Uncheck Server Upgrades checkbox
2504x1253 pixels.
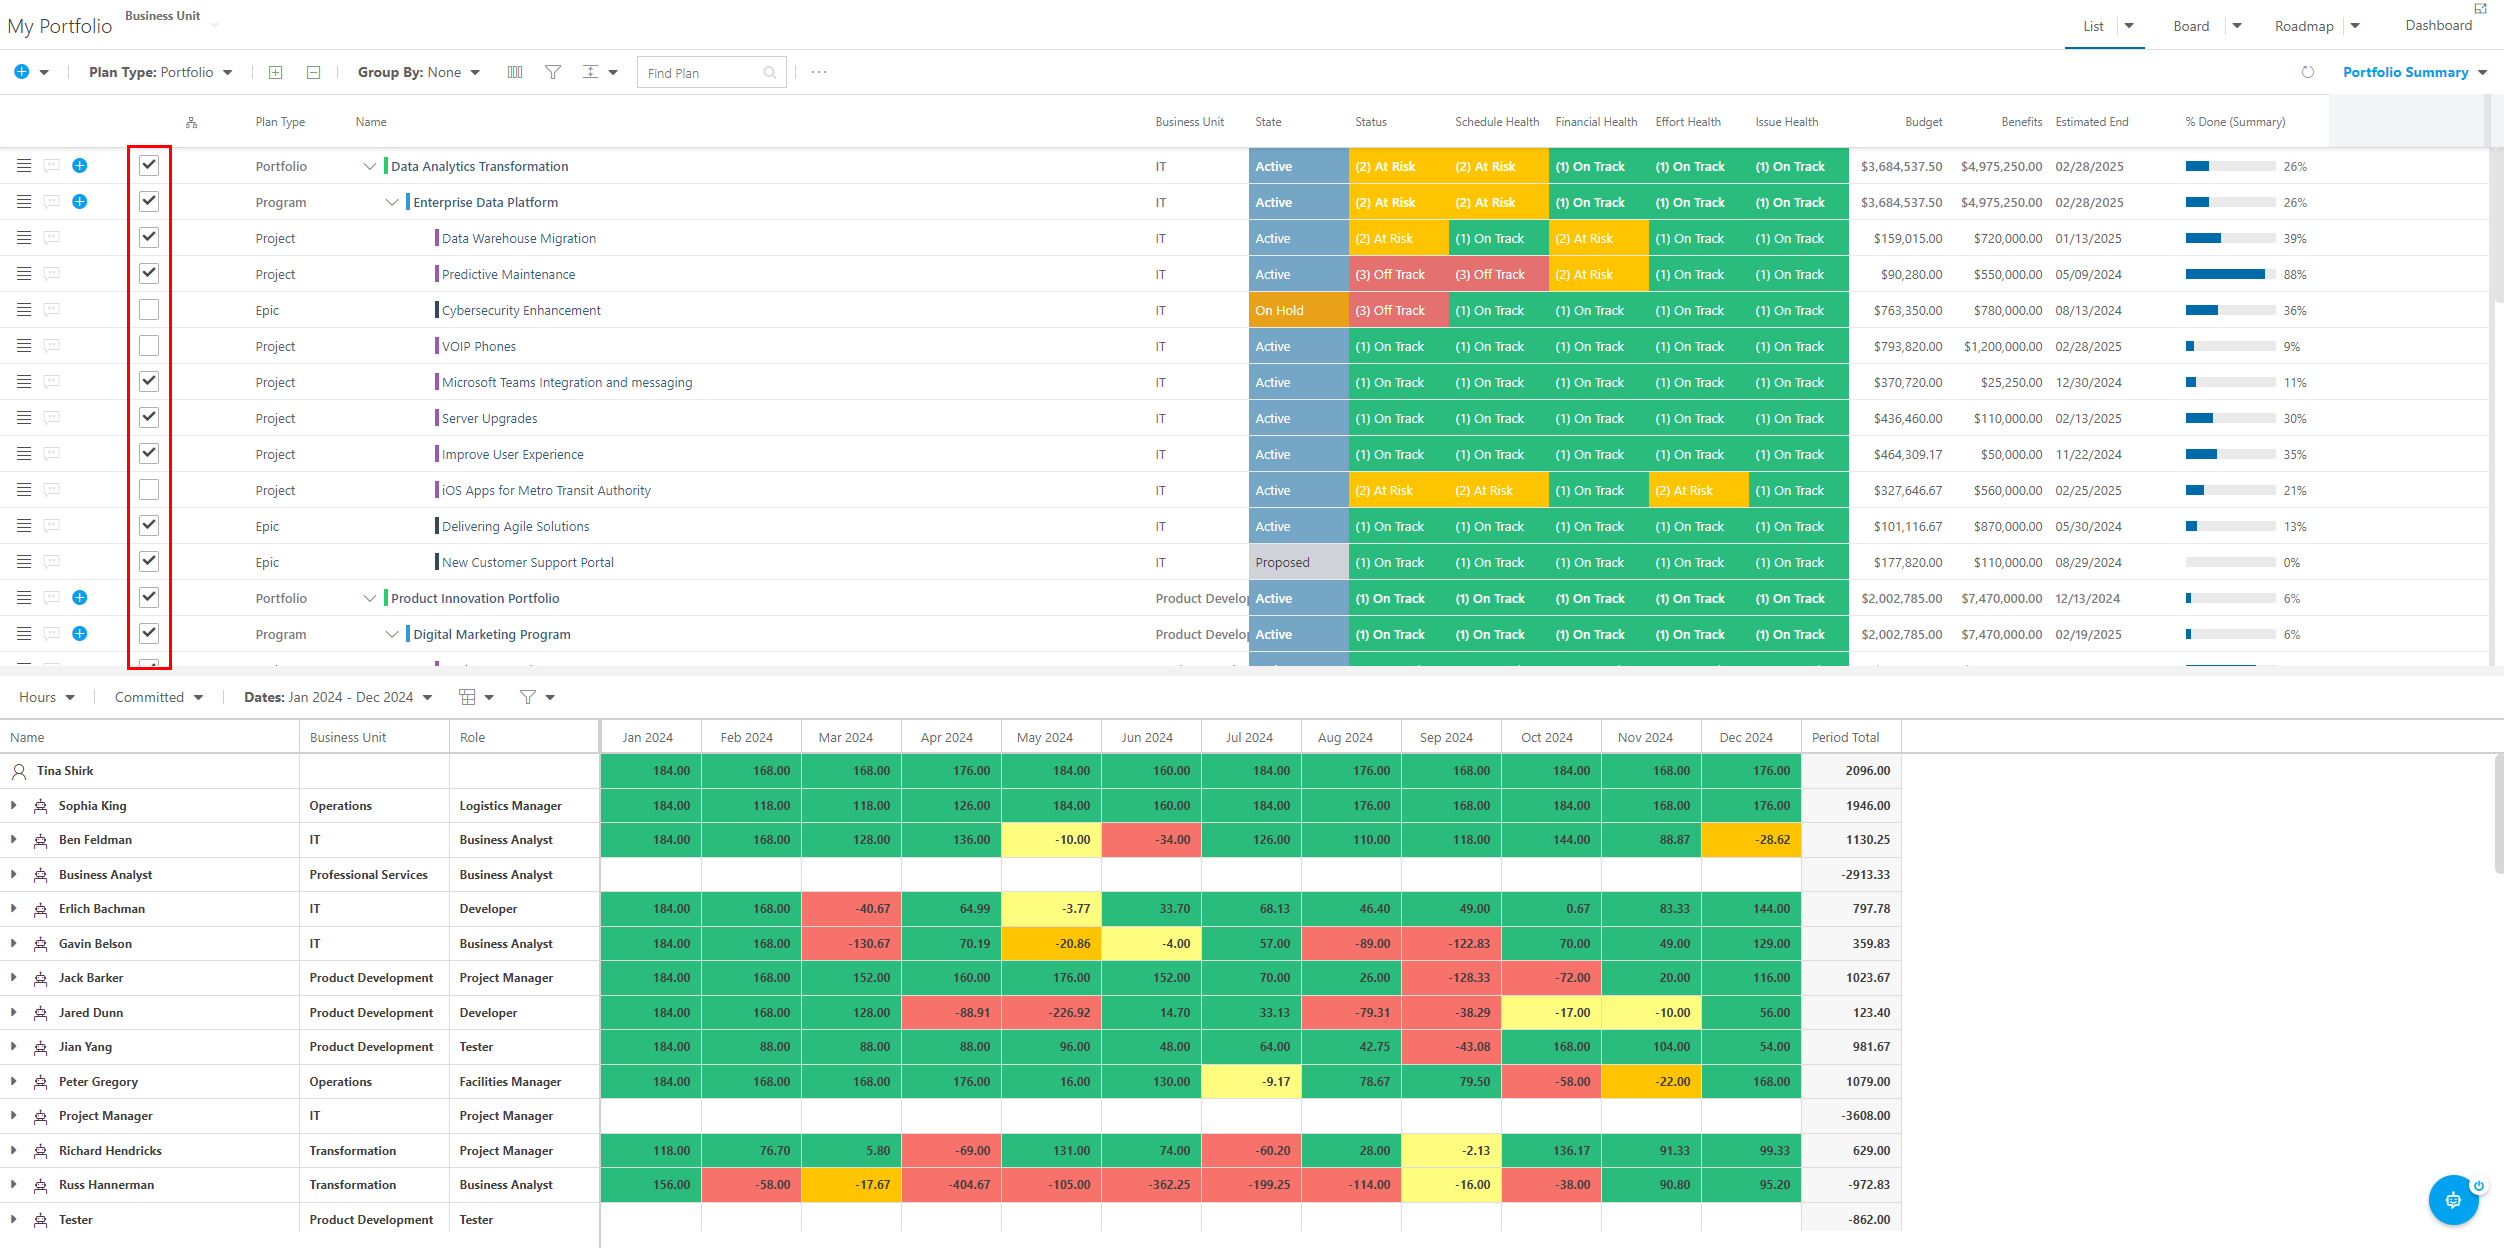[149, 418]
